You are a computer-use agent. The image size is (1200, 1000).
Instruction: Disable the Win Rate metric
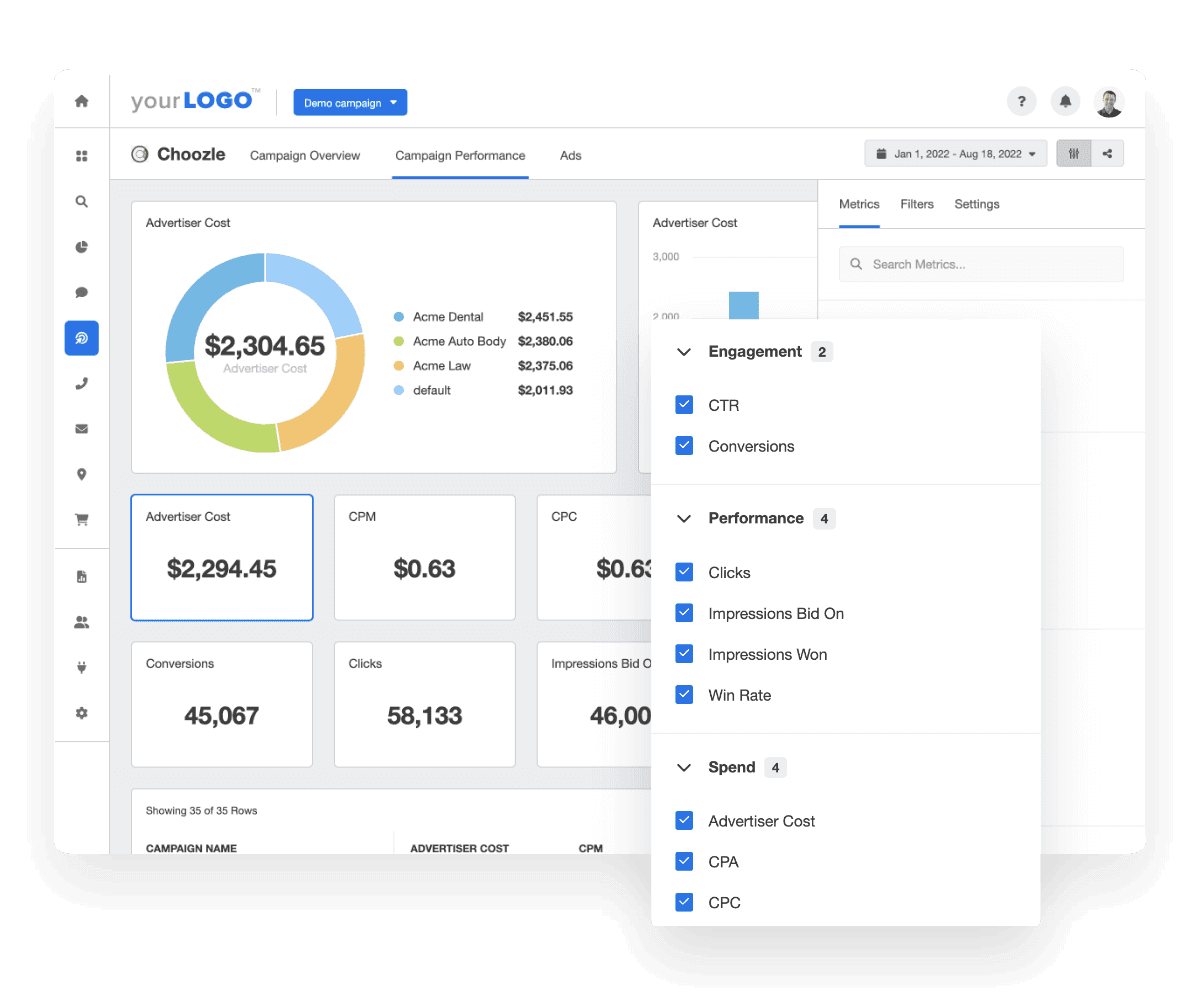point(684,694)
